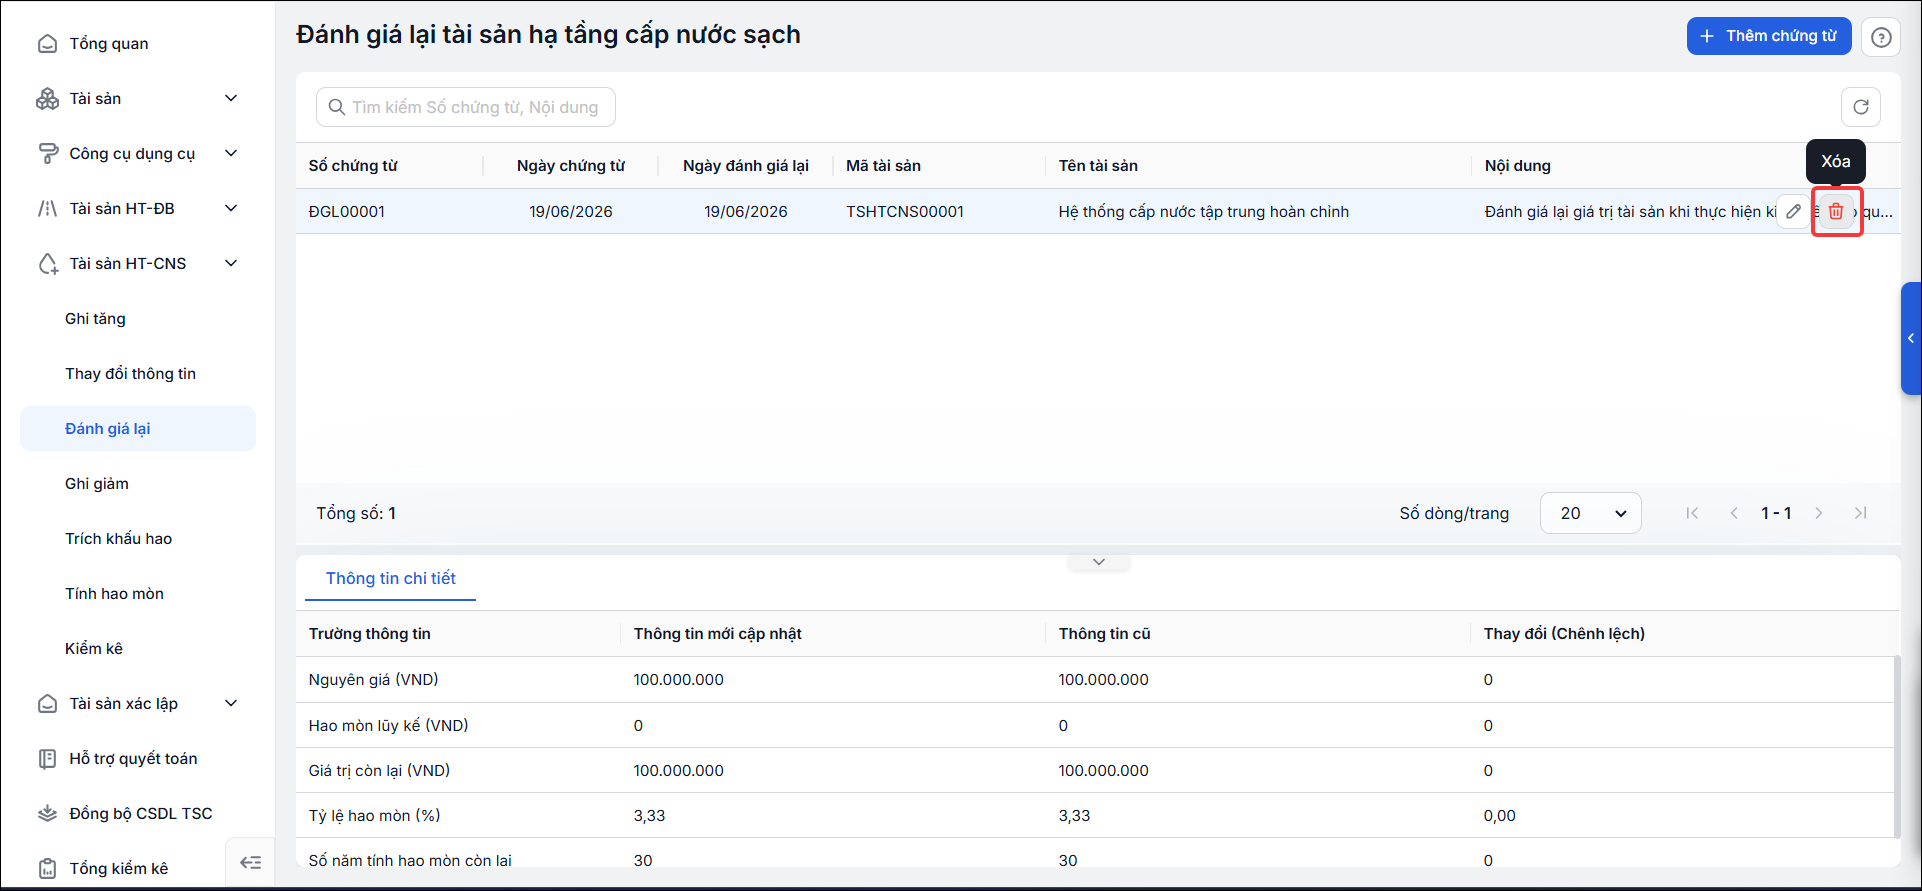Click the help question mark icon
This screenshot has height=891, width=1922.
1881,37
